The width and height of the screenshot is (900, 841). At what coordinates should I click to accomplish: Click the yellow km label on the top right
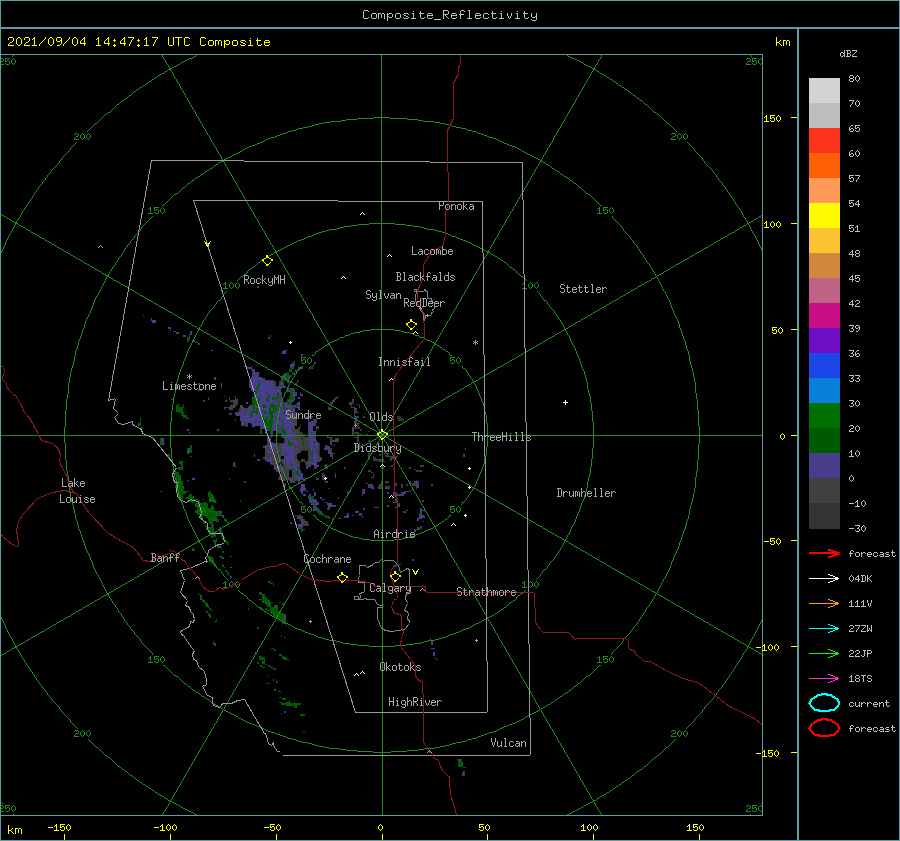coord(782,42)
